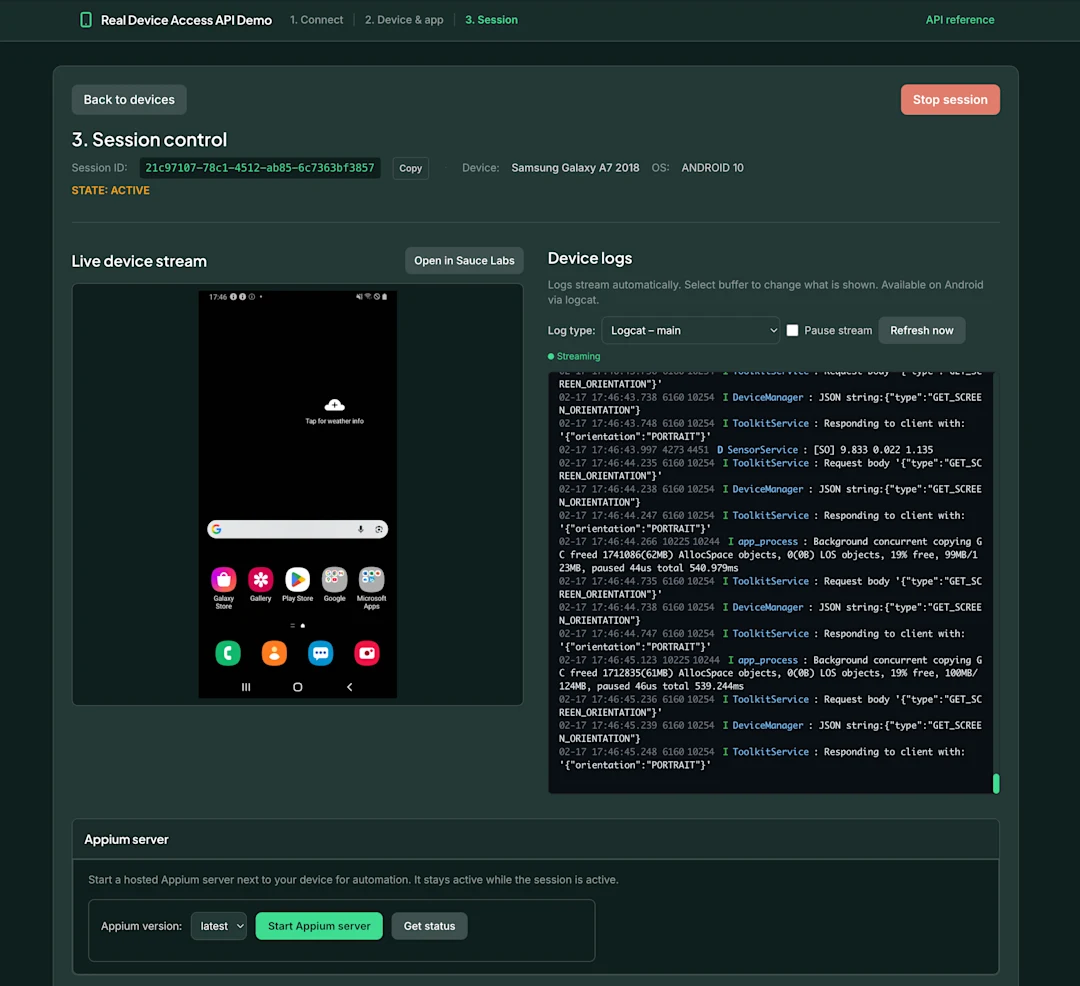Image resolution: width=1080 pixels, height=986 pixels.
Task: Tap Android back navigation arrow
Action: tap(349, 687)
